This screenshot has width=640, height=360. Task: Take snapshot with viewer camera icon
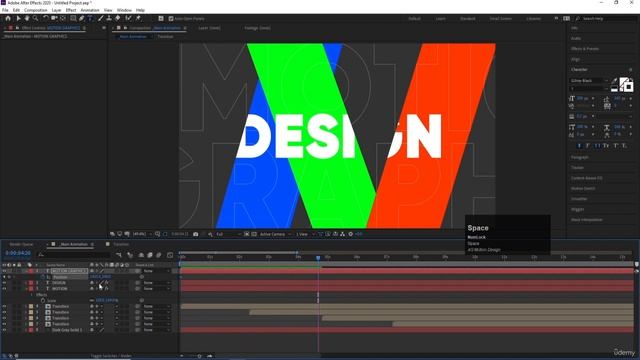(x=196, y=234)
